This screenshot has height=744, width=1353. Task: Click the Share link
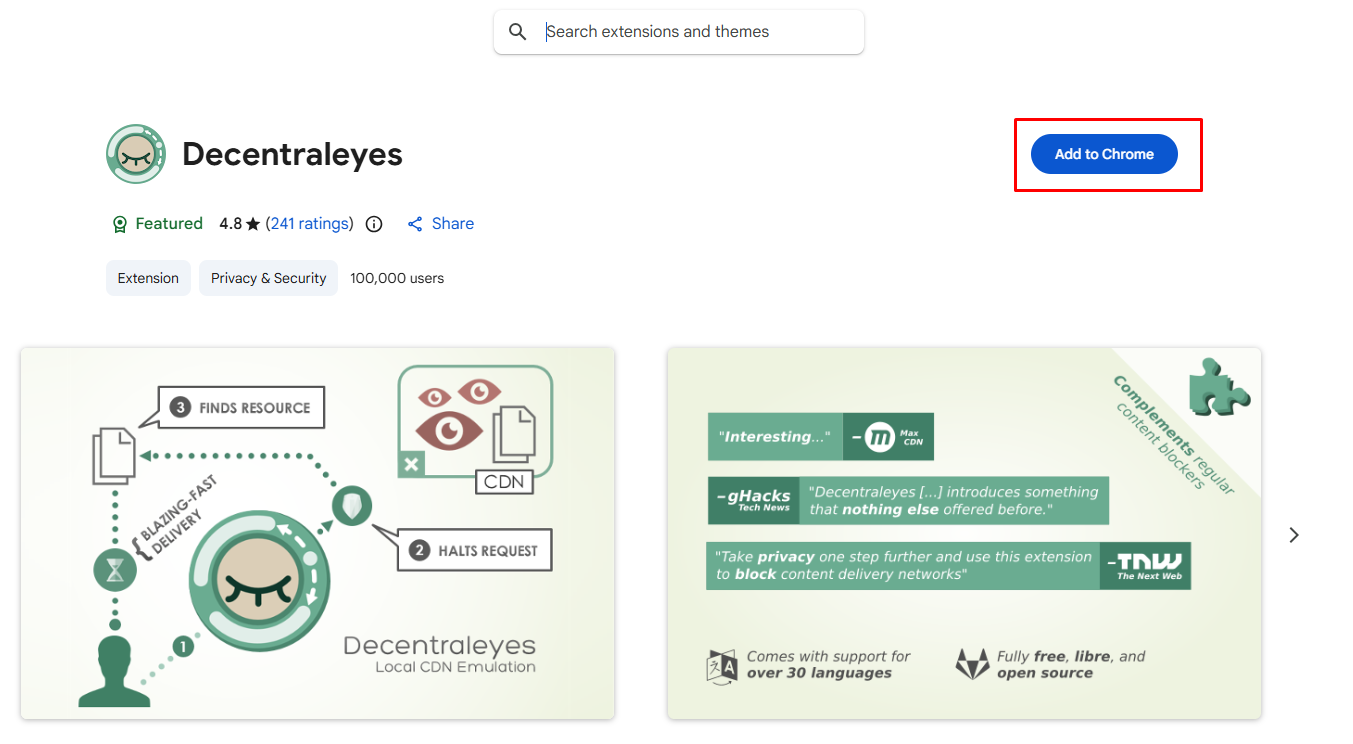pos(441,224)
